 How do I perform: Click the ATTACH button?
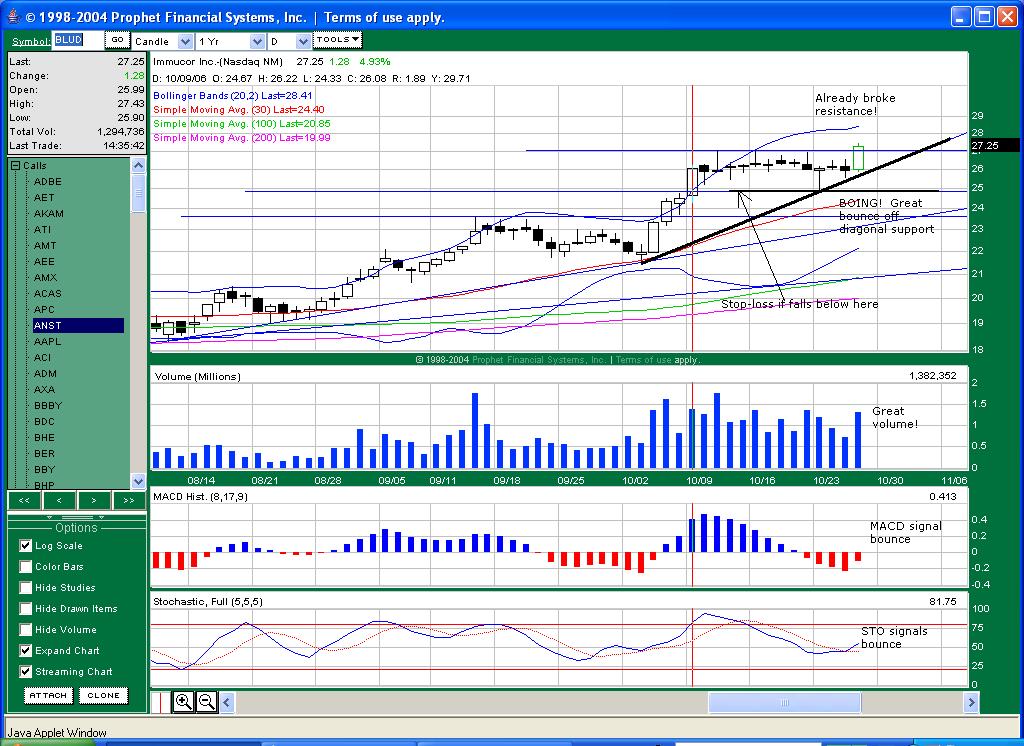(48, 696)
